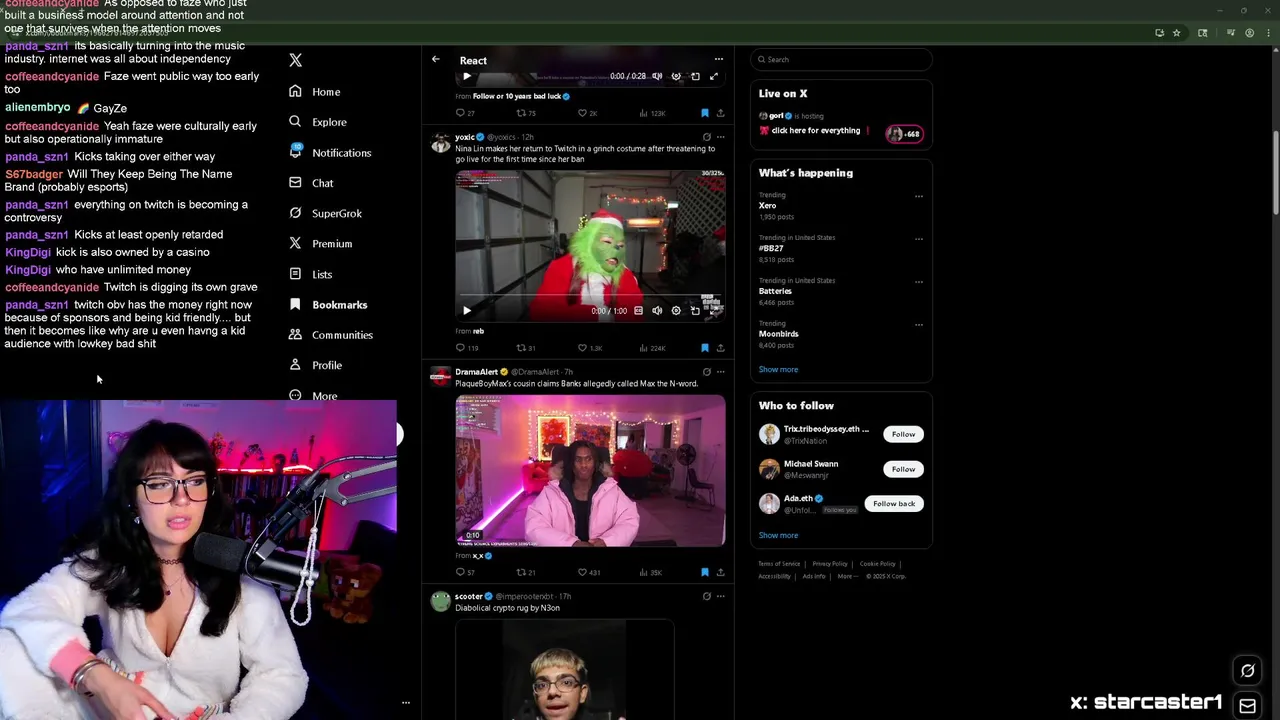This screenshot has height=720, width=1280.
Task: Show more under What's happening
Action: pyautogui.click(x=778, y=369)
